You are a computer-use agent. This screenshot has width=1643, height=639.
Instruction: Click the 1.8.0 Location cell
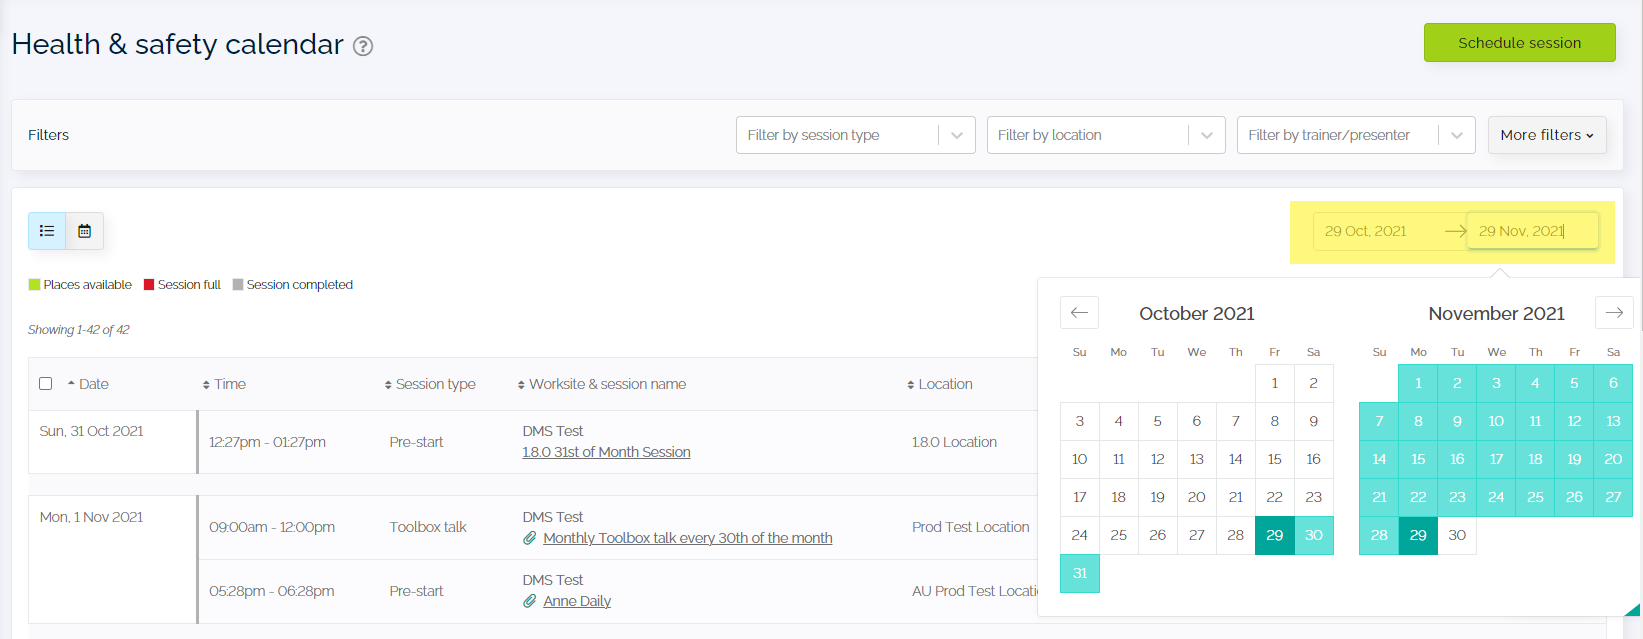click(954, 442)
